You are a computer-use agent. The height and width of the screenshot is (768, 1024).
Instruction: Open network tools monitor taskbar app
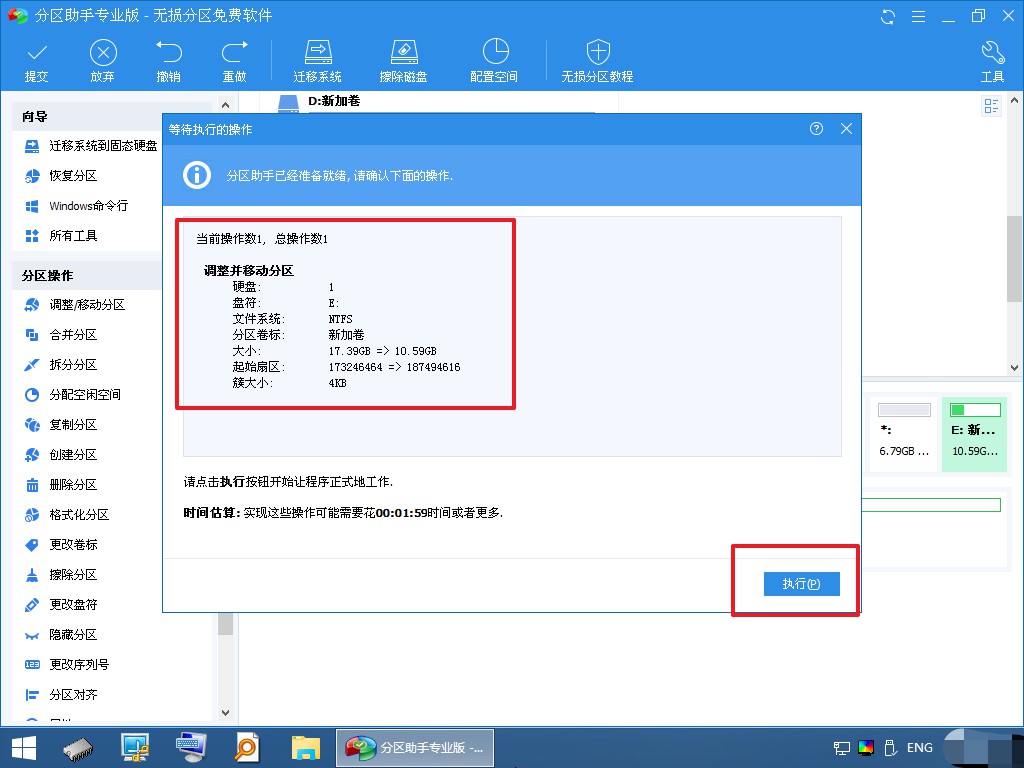point(136,748)
